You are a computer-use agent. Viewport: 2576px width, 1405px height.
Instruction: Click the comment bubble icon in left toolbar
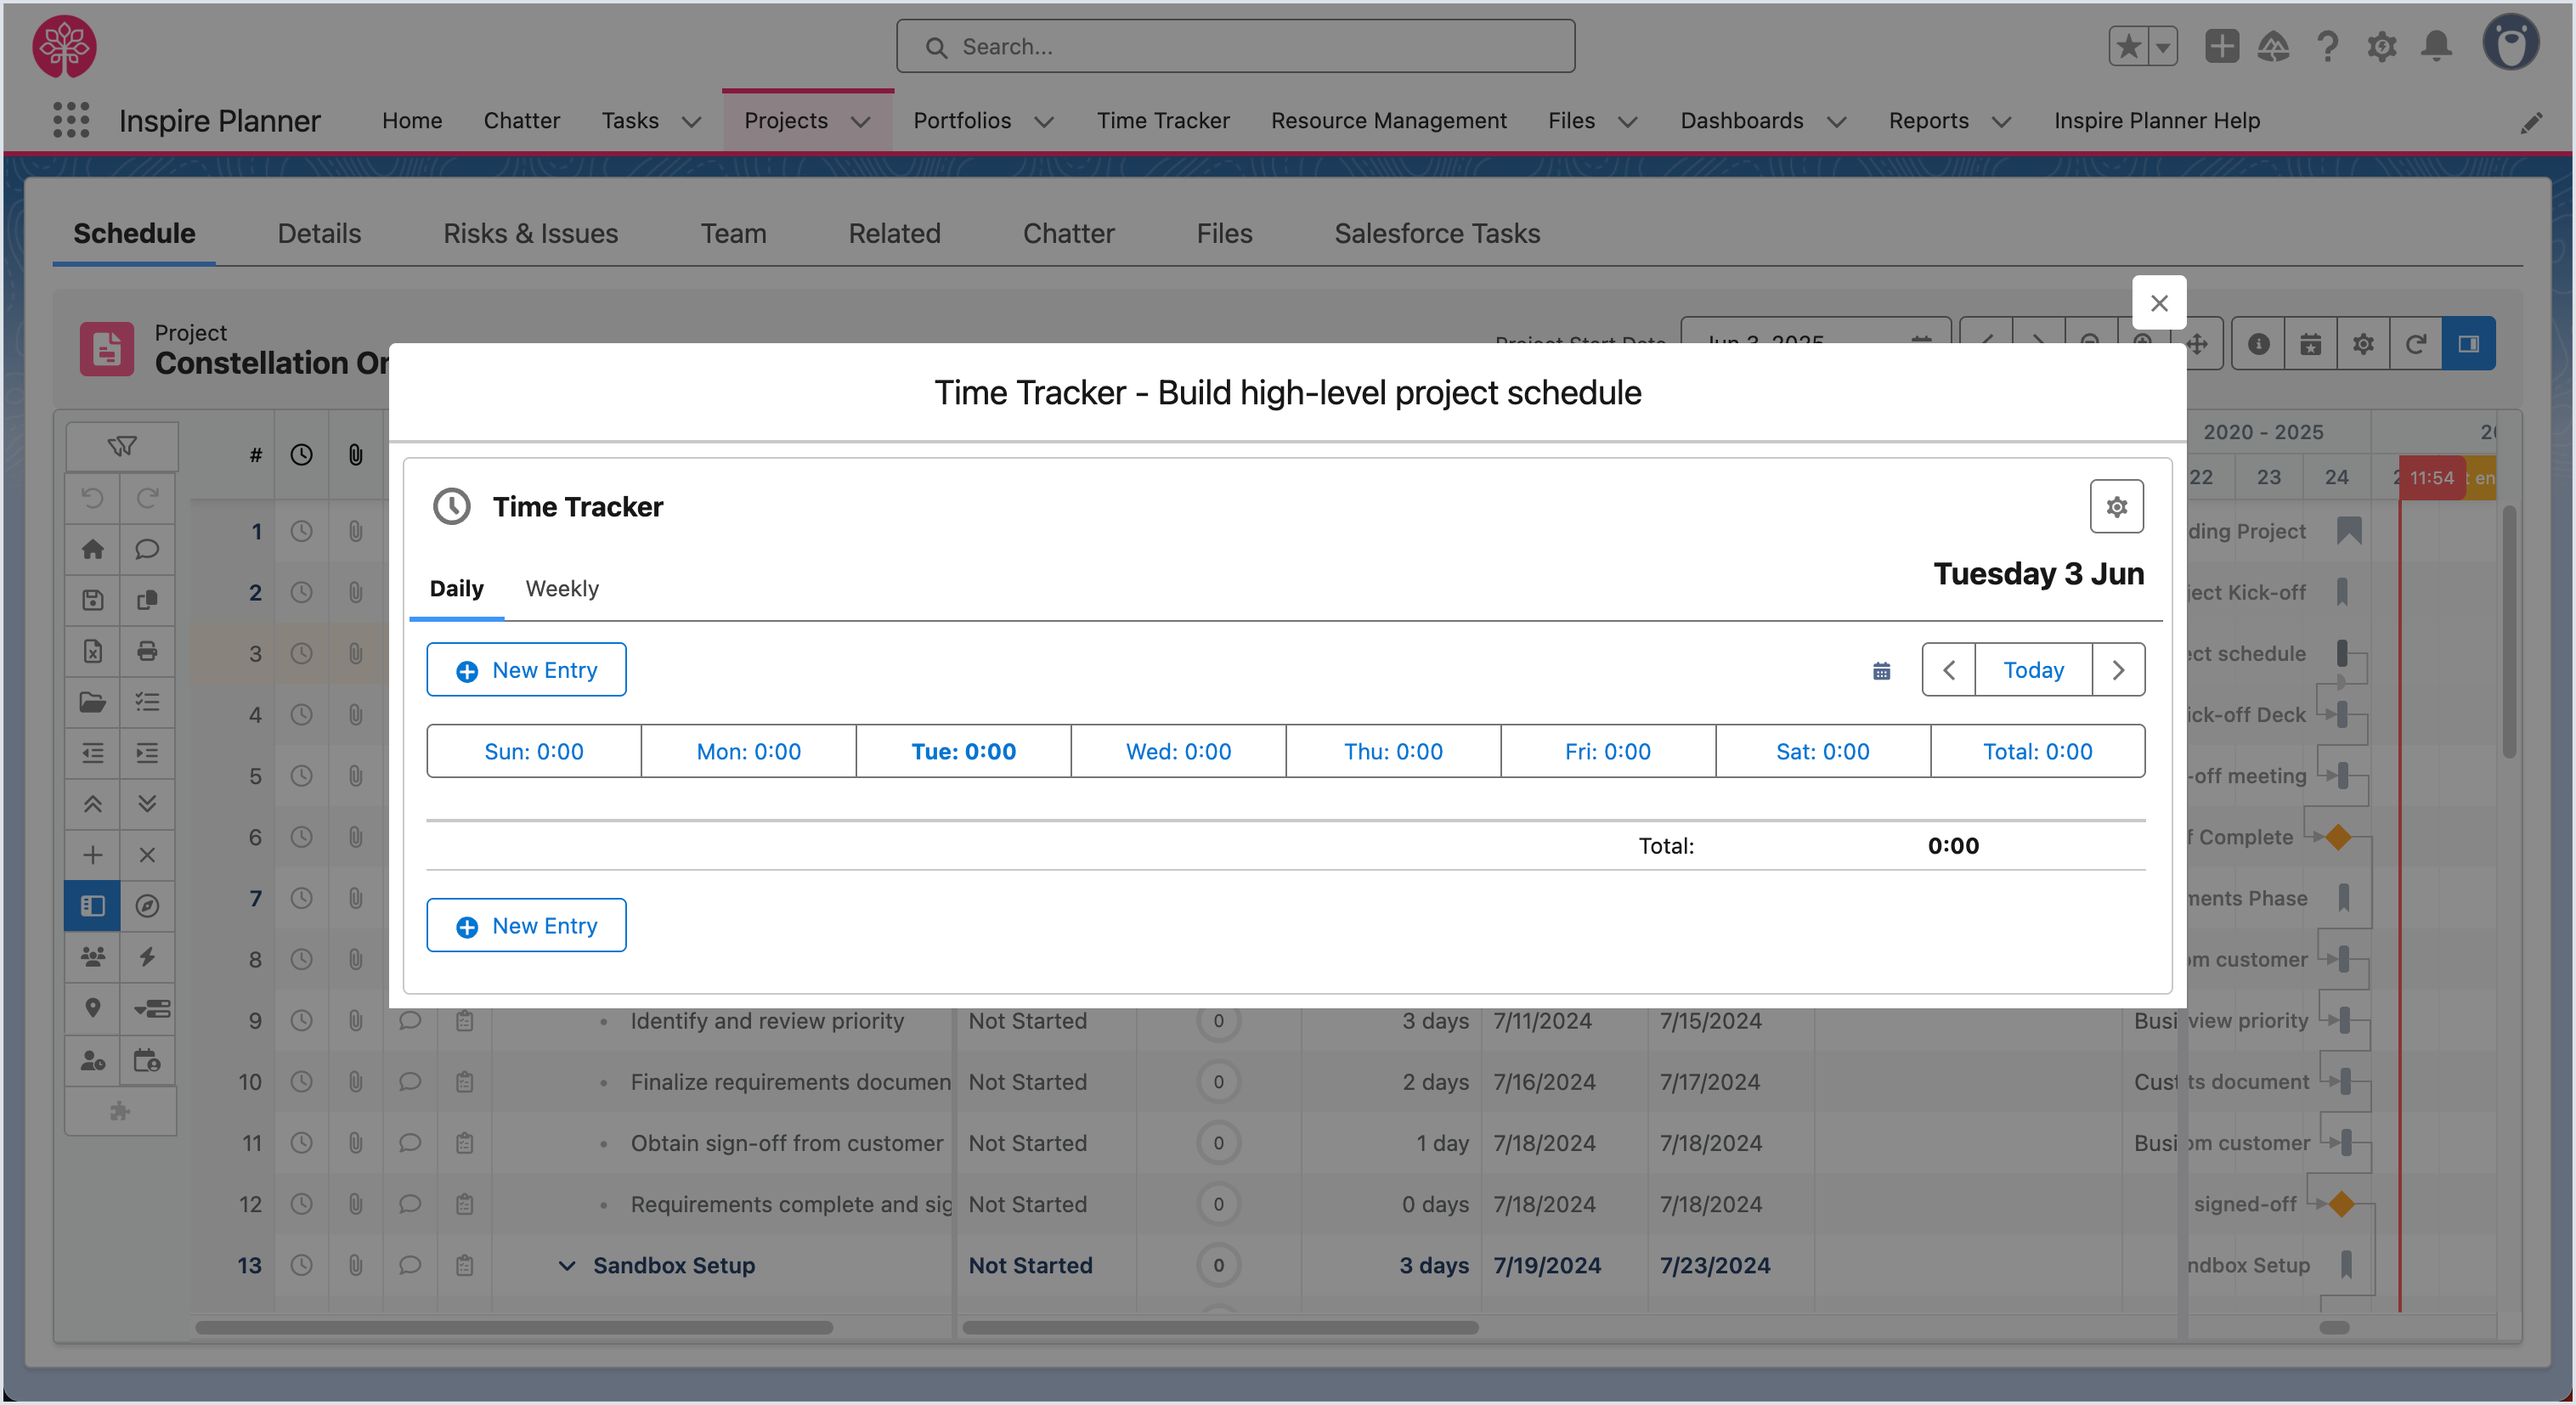point(147,548)
